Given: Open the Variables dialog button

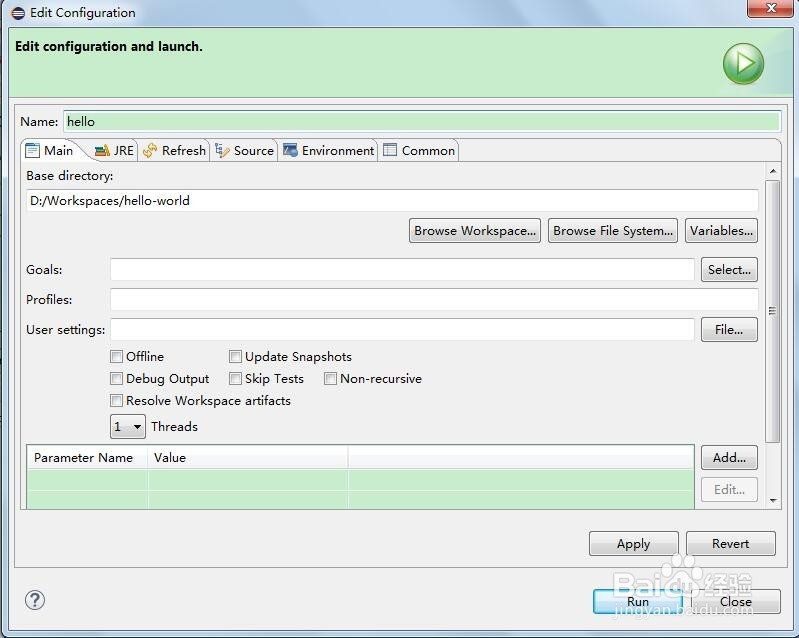Looking at the screenshot, I should (721, 231).
